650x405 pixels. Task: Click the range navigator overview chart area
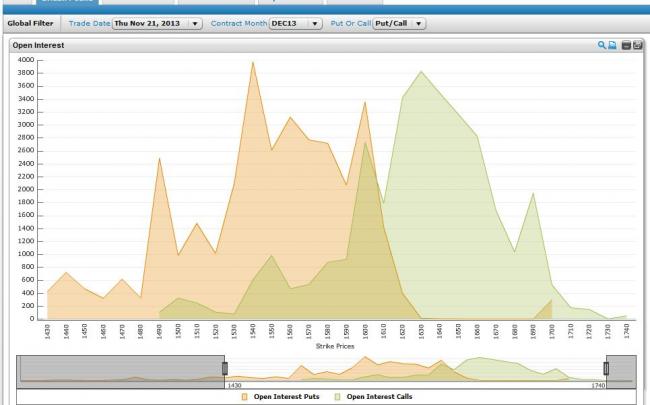(414, 370)
